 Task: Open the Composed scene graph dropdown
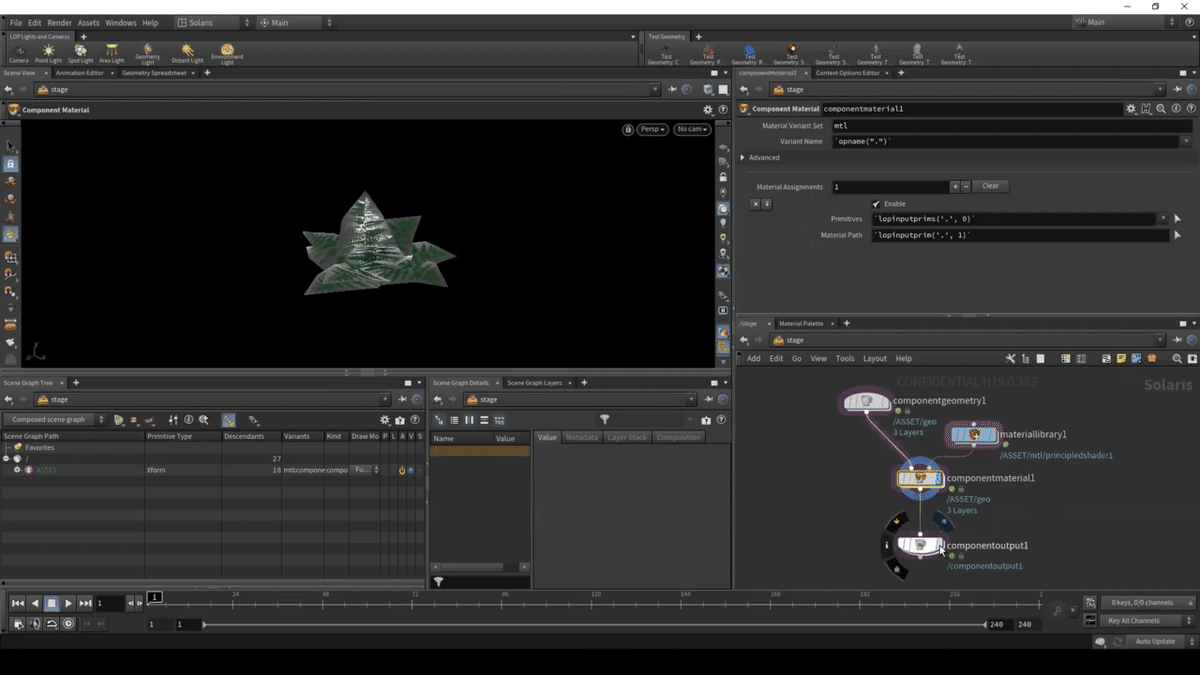pos(54,420)
